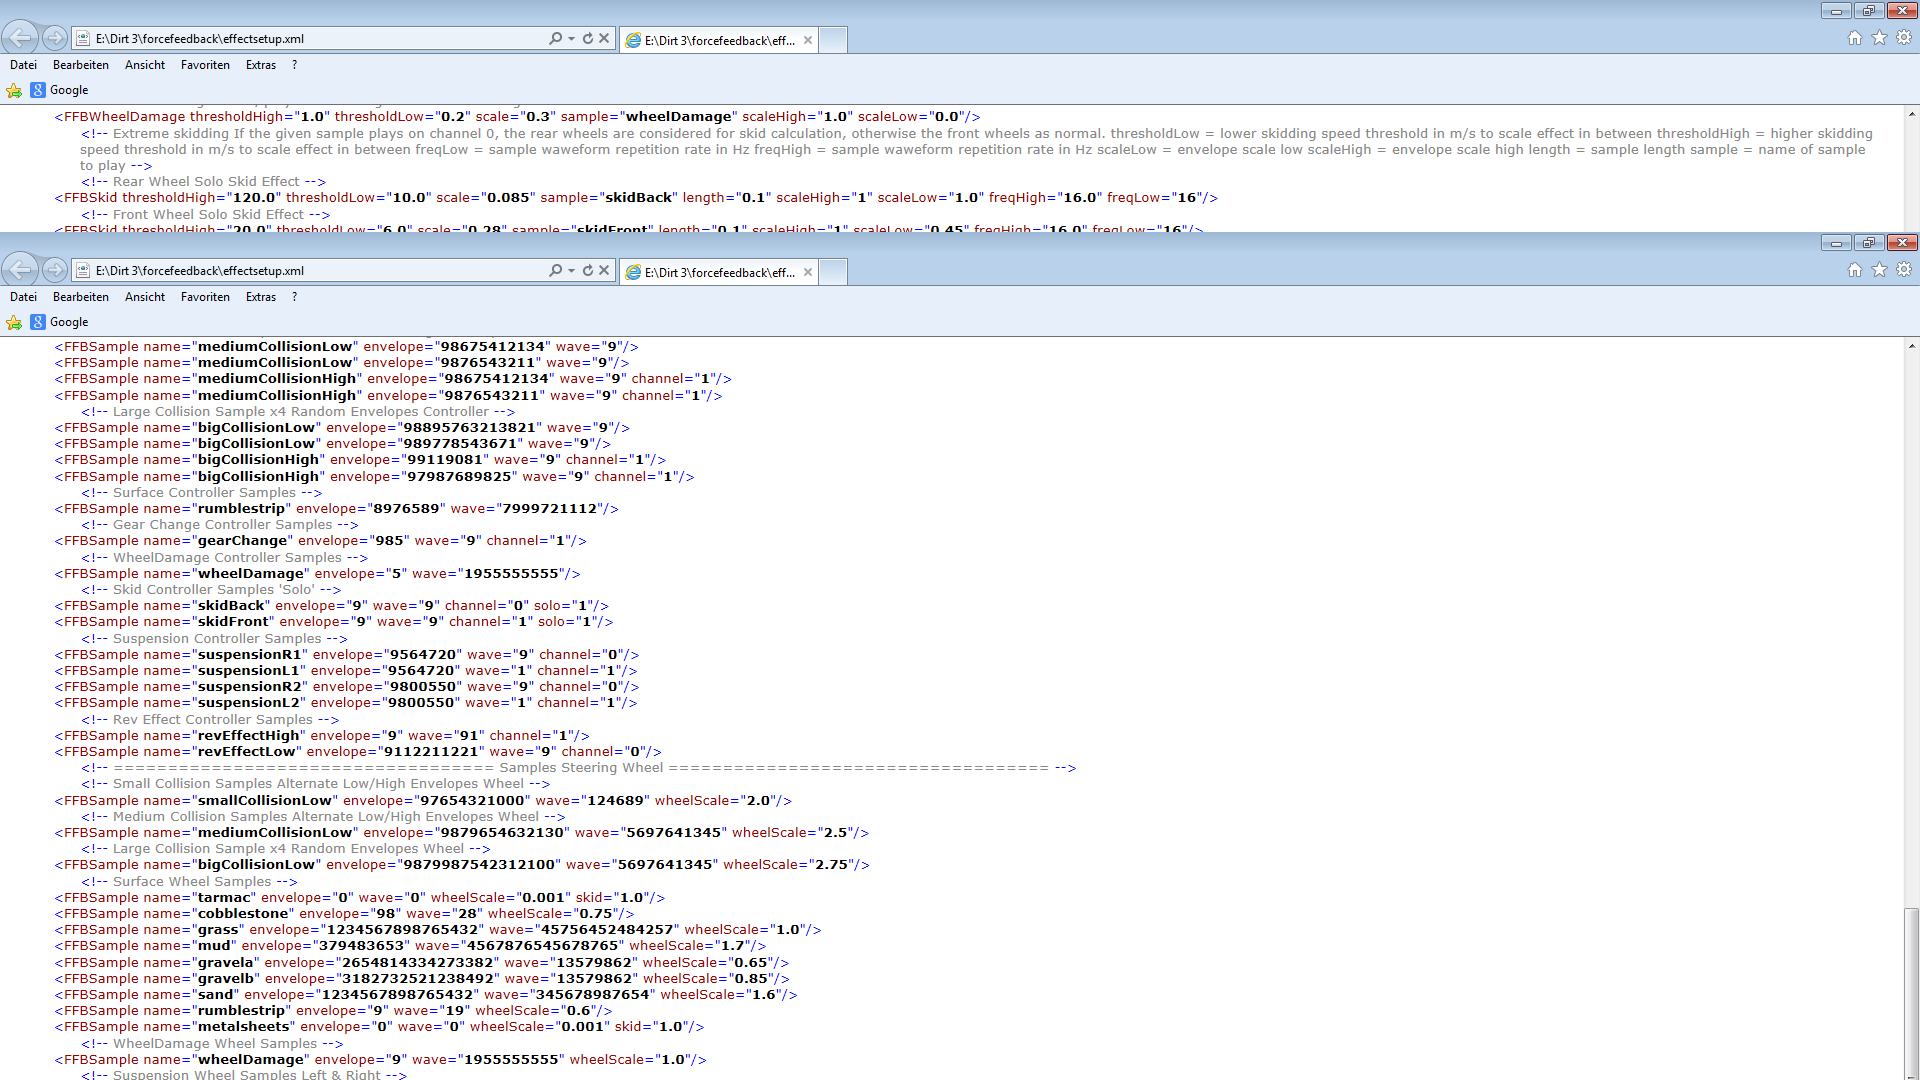Open the Extras menu in the lower window
The width and height of the screenshot is (1920, 1080).
tap(260, 297)
